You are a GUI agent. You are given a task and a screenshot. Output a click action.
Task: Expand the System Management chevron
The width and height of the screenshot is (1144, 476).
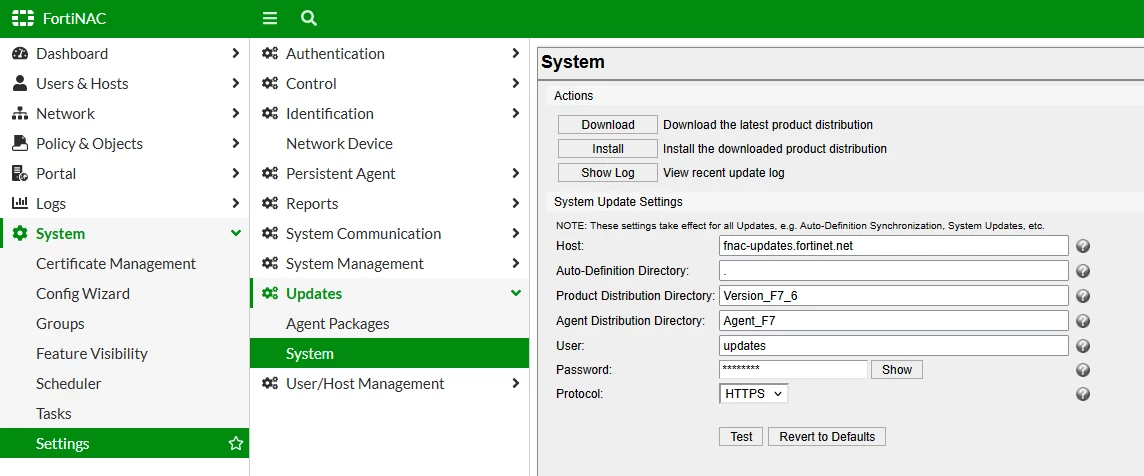click(x=516, y=264)
